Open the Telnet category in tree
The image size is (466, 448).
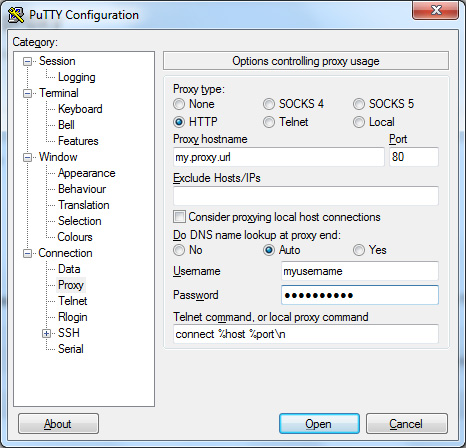tap(72, 301)
